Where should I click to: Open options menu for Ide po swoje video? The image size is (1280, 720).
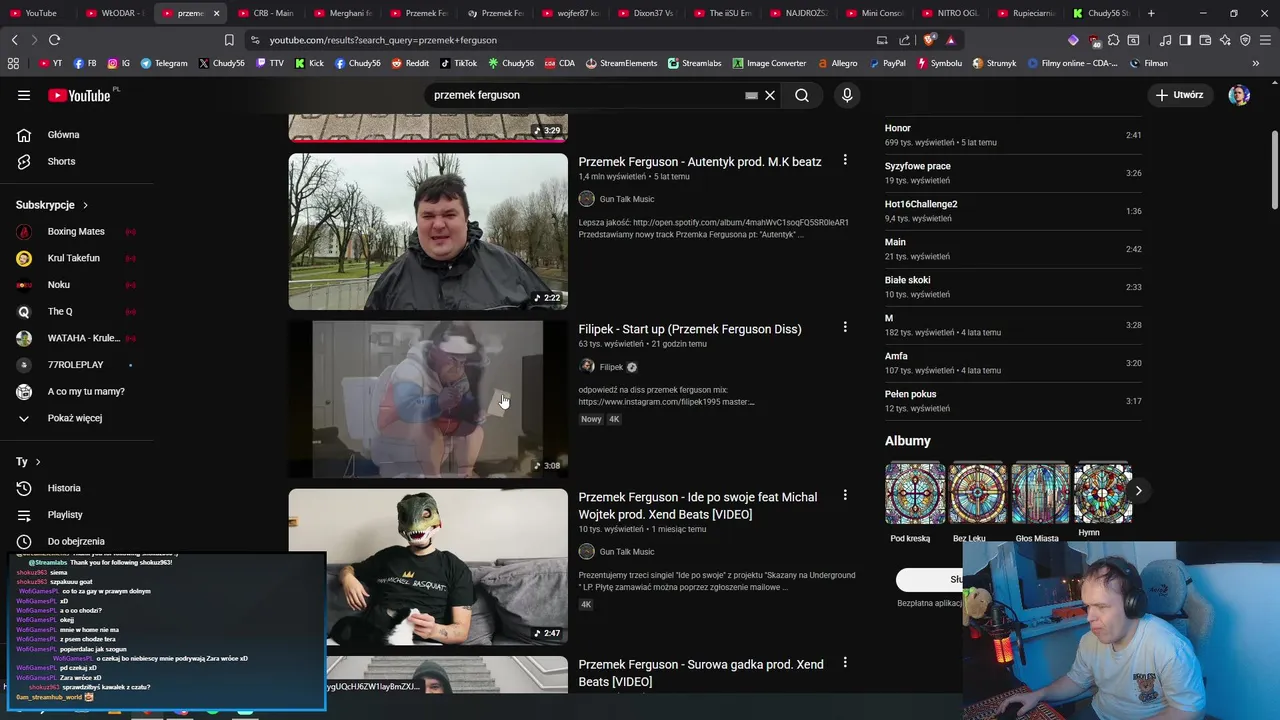pos(845,495)
